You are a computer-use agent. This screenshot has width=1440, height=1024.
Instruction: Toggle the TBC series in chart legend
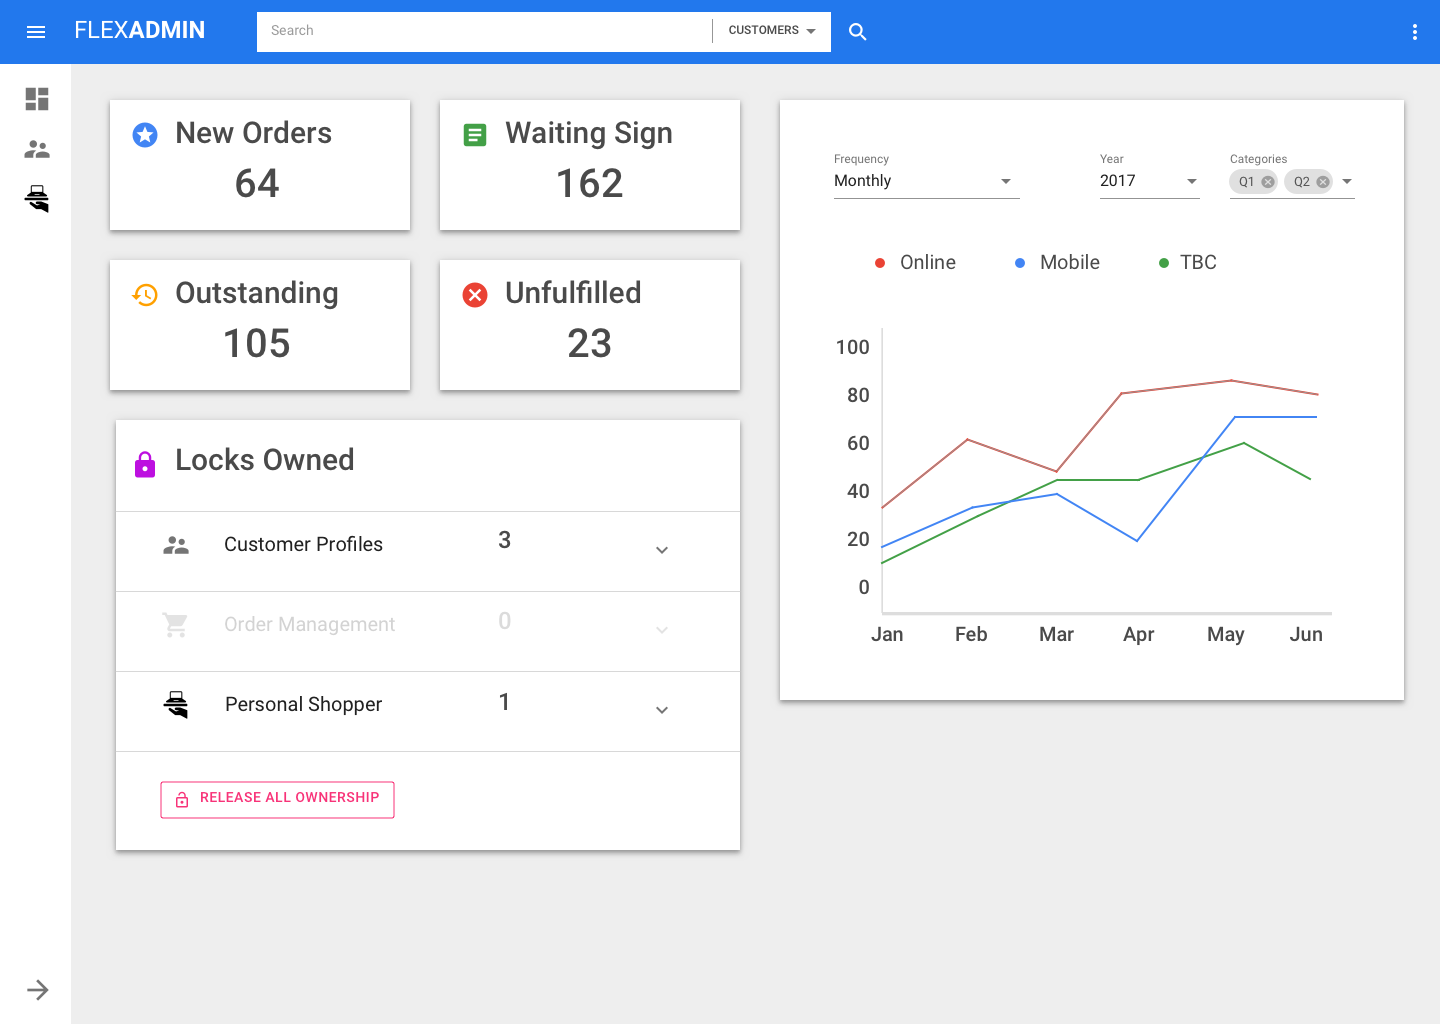point(1187,263)
